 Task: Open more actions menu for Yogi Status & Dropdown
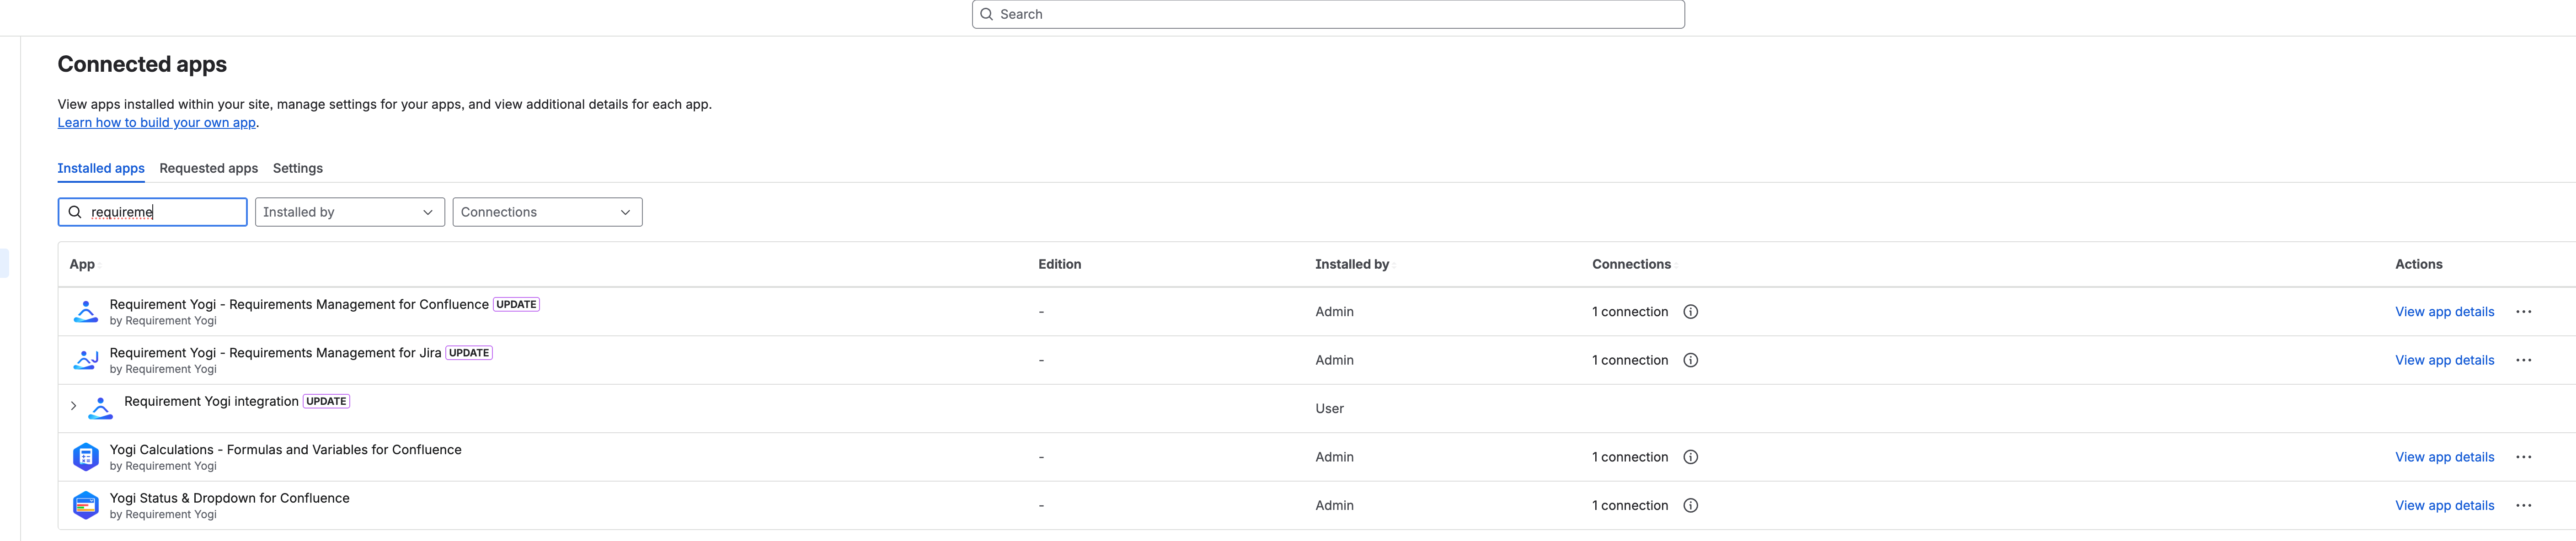2523,505
